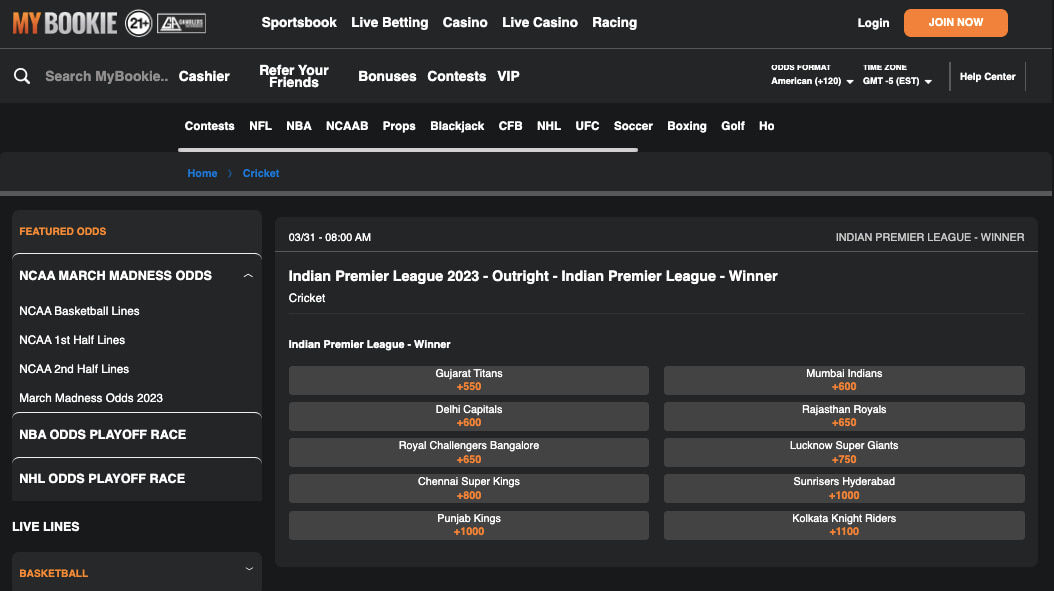Collapse the NCAA March Madness Odds section
Image resolution: width=1054 pixels, height=591 pixels.
pos(248,276)
